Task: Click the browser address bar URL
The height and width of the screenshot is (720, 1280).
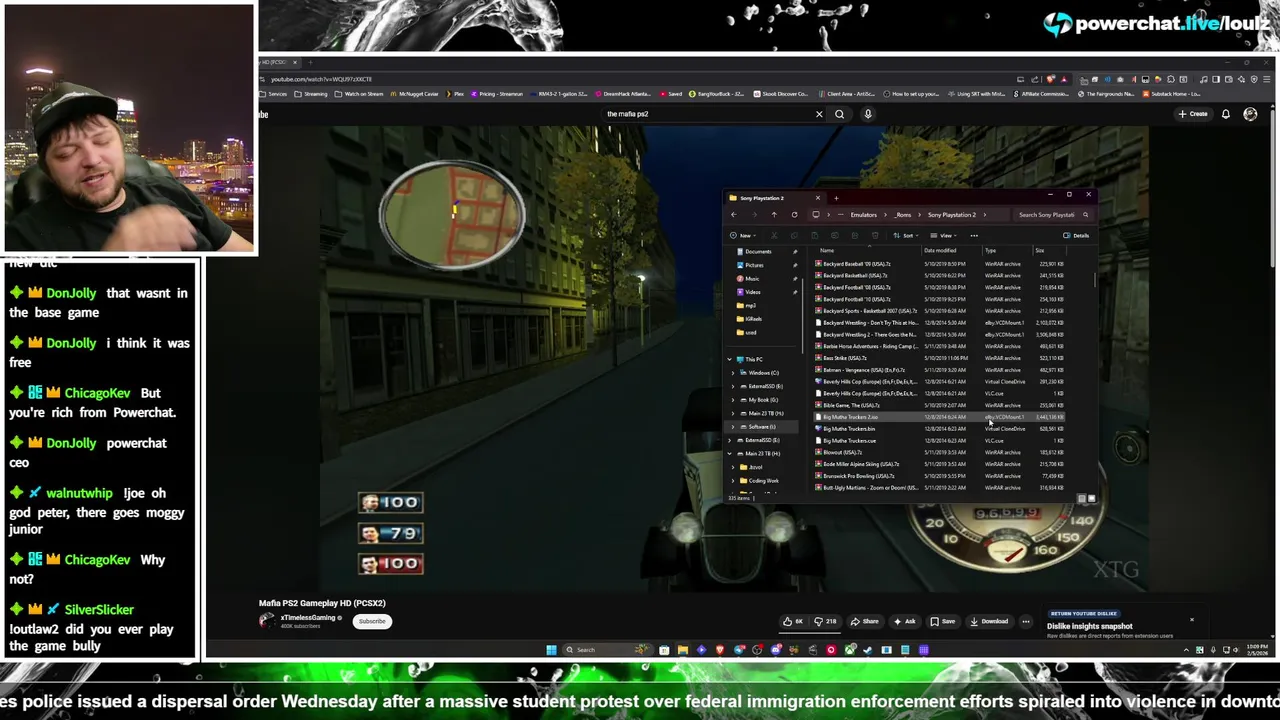Action: 321,79
